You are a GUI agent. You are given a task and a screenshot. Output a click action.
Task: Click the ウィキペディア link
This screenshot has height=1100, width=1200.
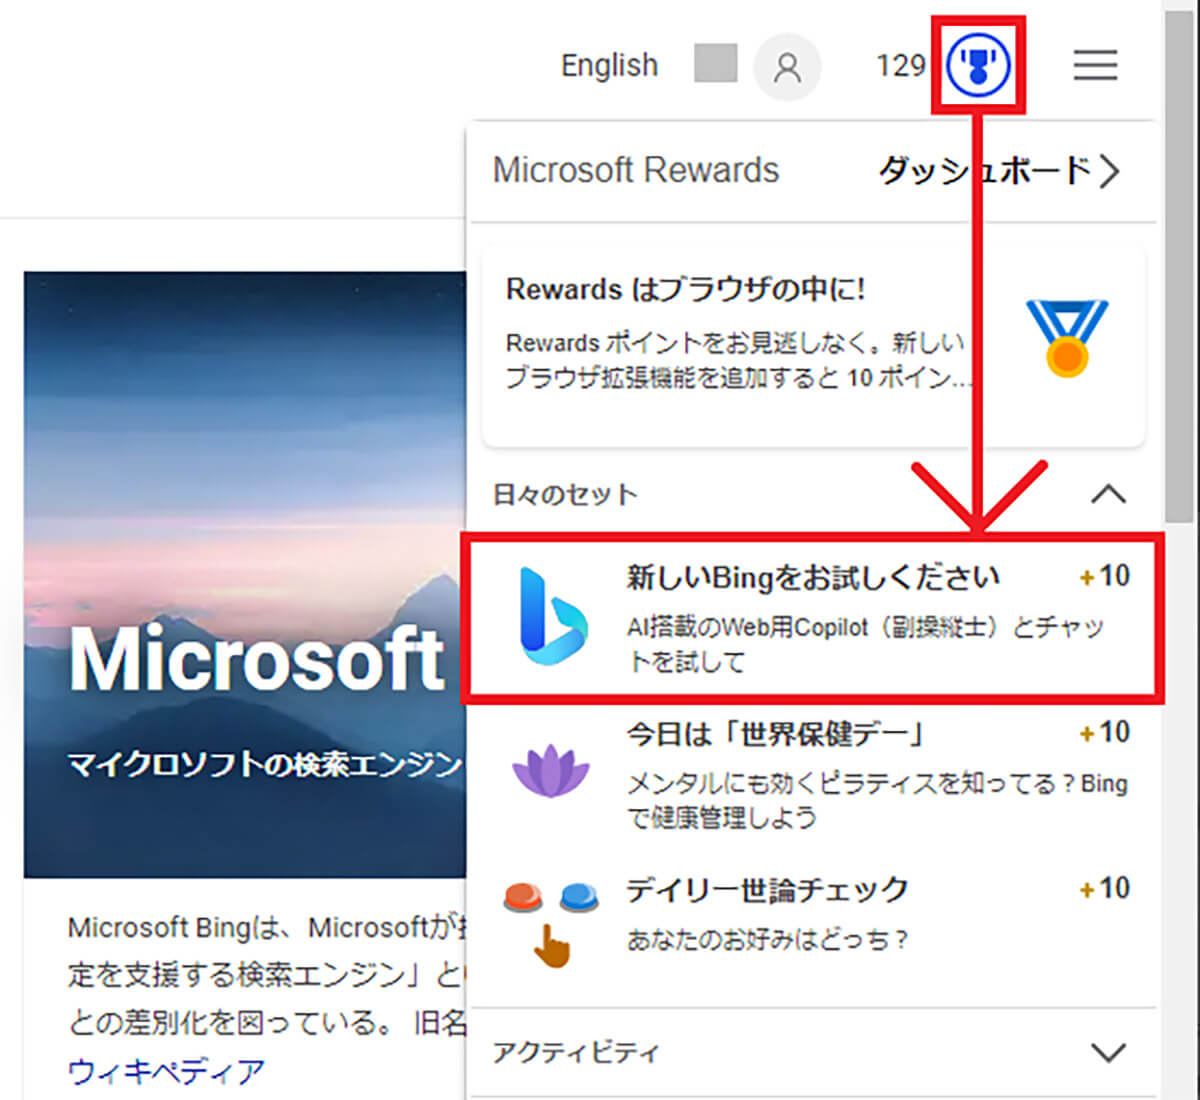(x=166, y=1071)
